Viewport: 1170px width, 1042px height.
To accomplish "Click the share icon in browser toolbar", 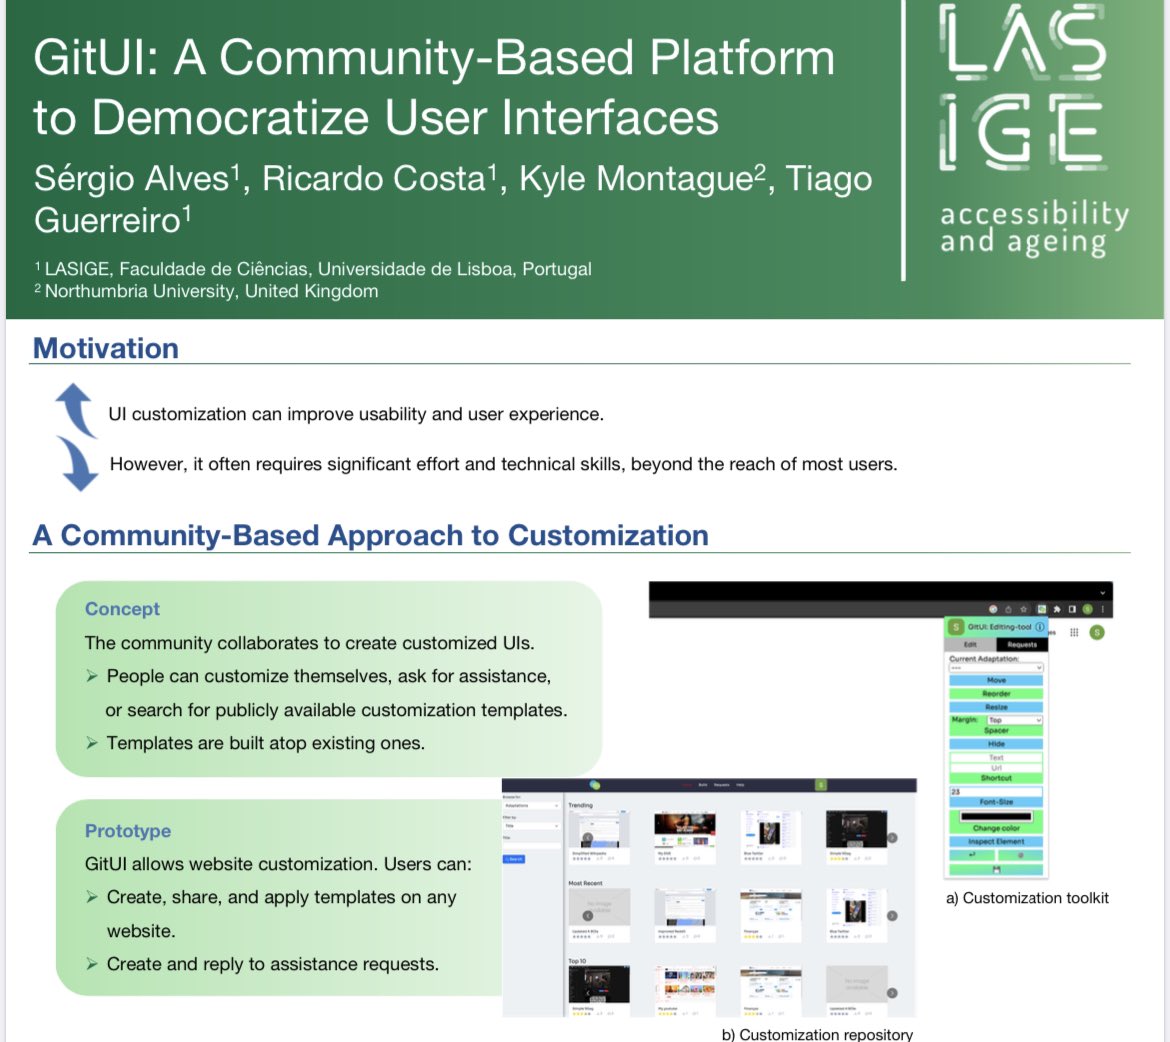I will pyautogui.click(x=1008, y=609).
